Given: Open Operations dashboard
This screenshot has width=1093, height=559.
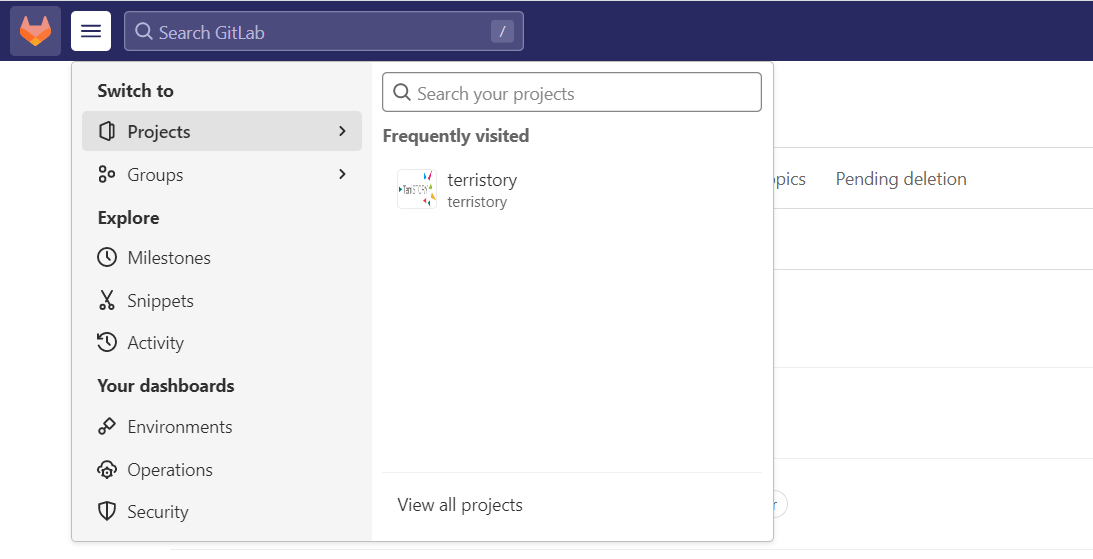Looking at the screenshot, I should [222, 470].
